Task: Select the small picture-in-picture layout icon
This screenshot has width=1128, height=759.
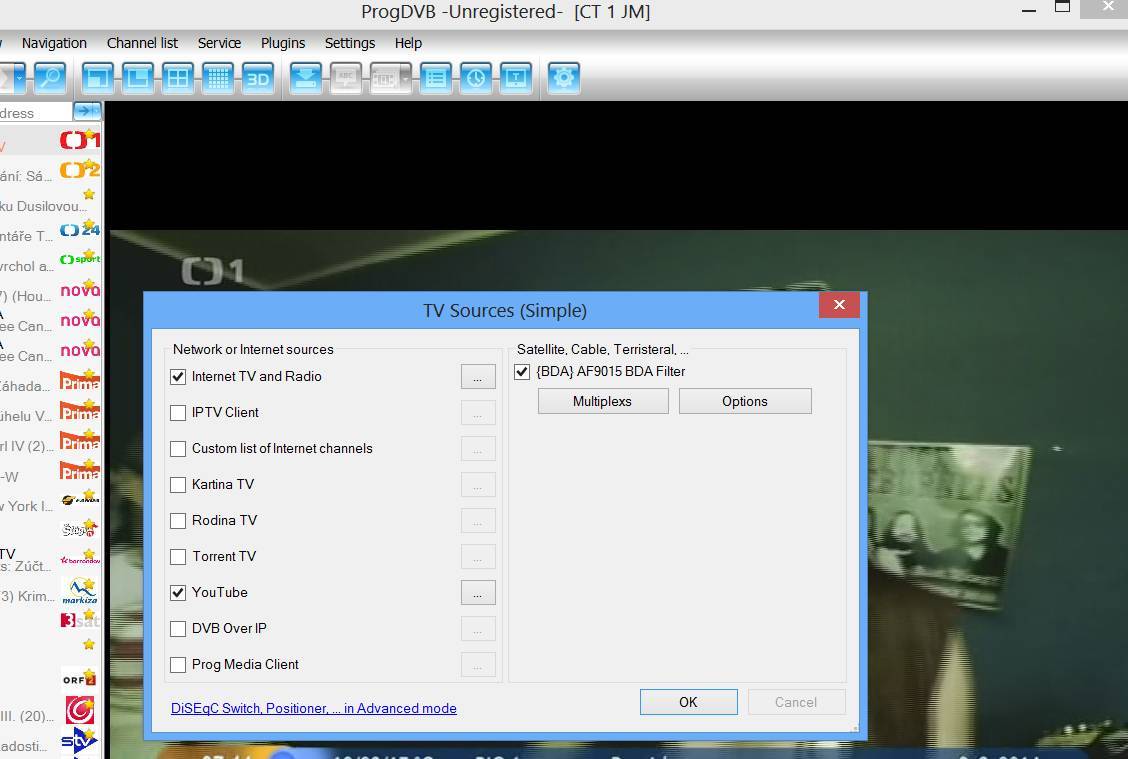Action: 98,78
